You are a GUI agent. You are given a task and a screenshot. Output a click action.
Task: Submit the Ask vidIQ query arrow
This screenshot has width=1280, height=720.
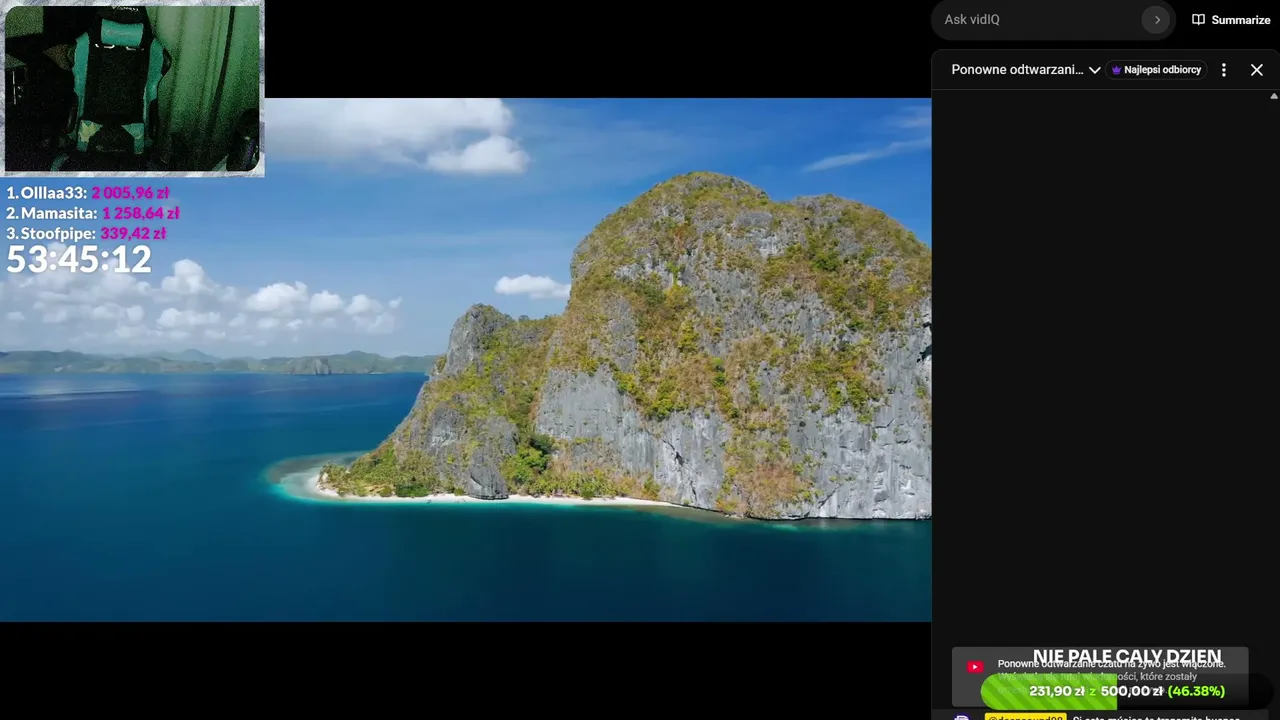pyautogui.click(x=1156, y=20)
